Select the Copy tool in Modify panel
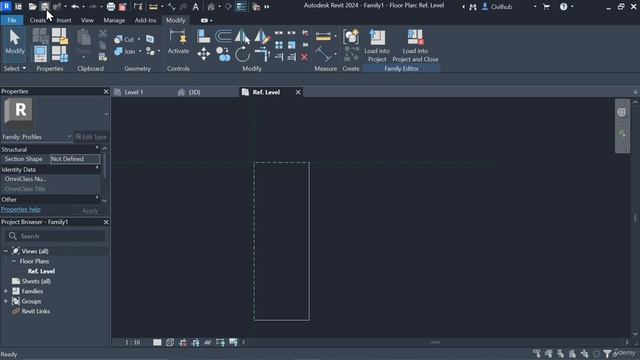 223,54
